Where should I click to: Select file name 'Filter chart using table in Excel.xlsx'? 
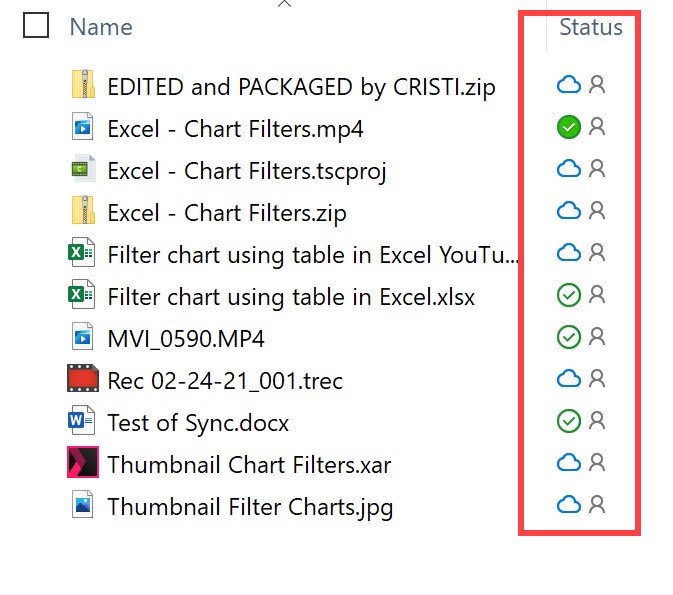pyautogui.click(x=291, y=297)
